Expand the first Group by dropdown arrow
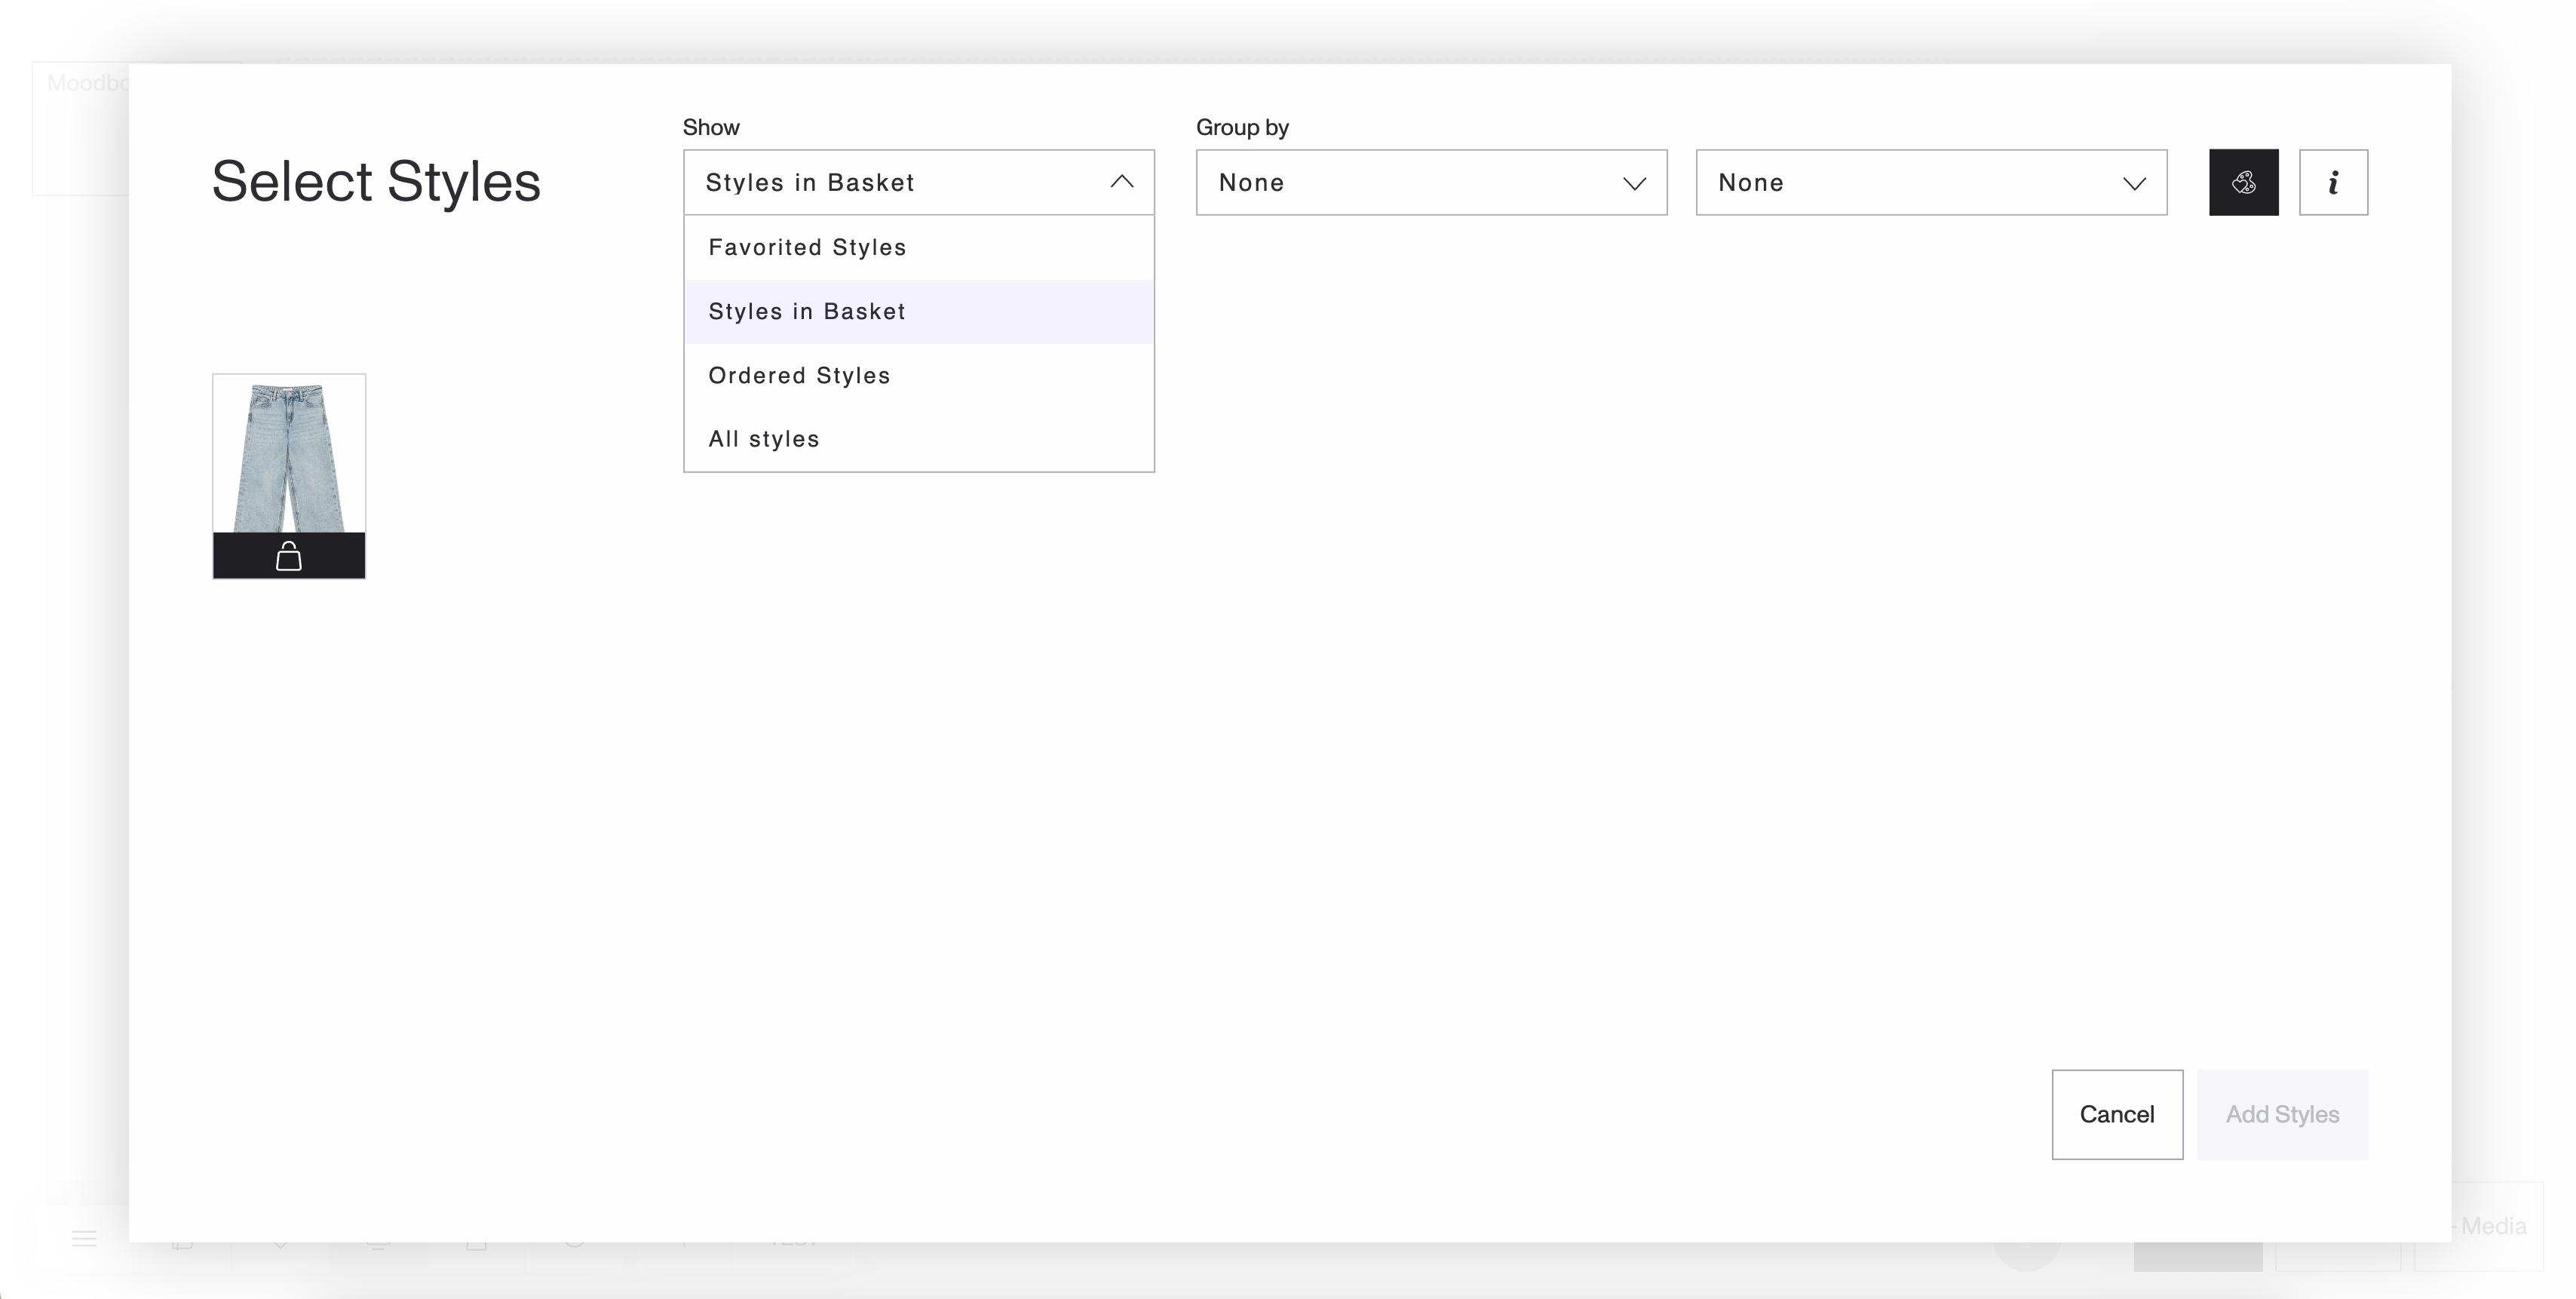 (x=1634, y=183)
